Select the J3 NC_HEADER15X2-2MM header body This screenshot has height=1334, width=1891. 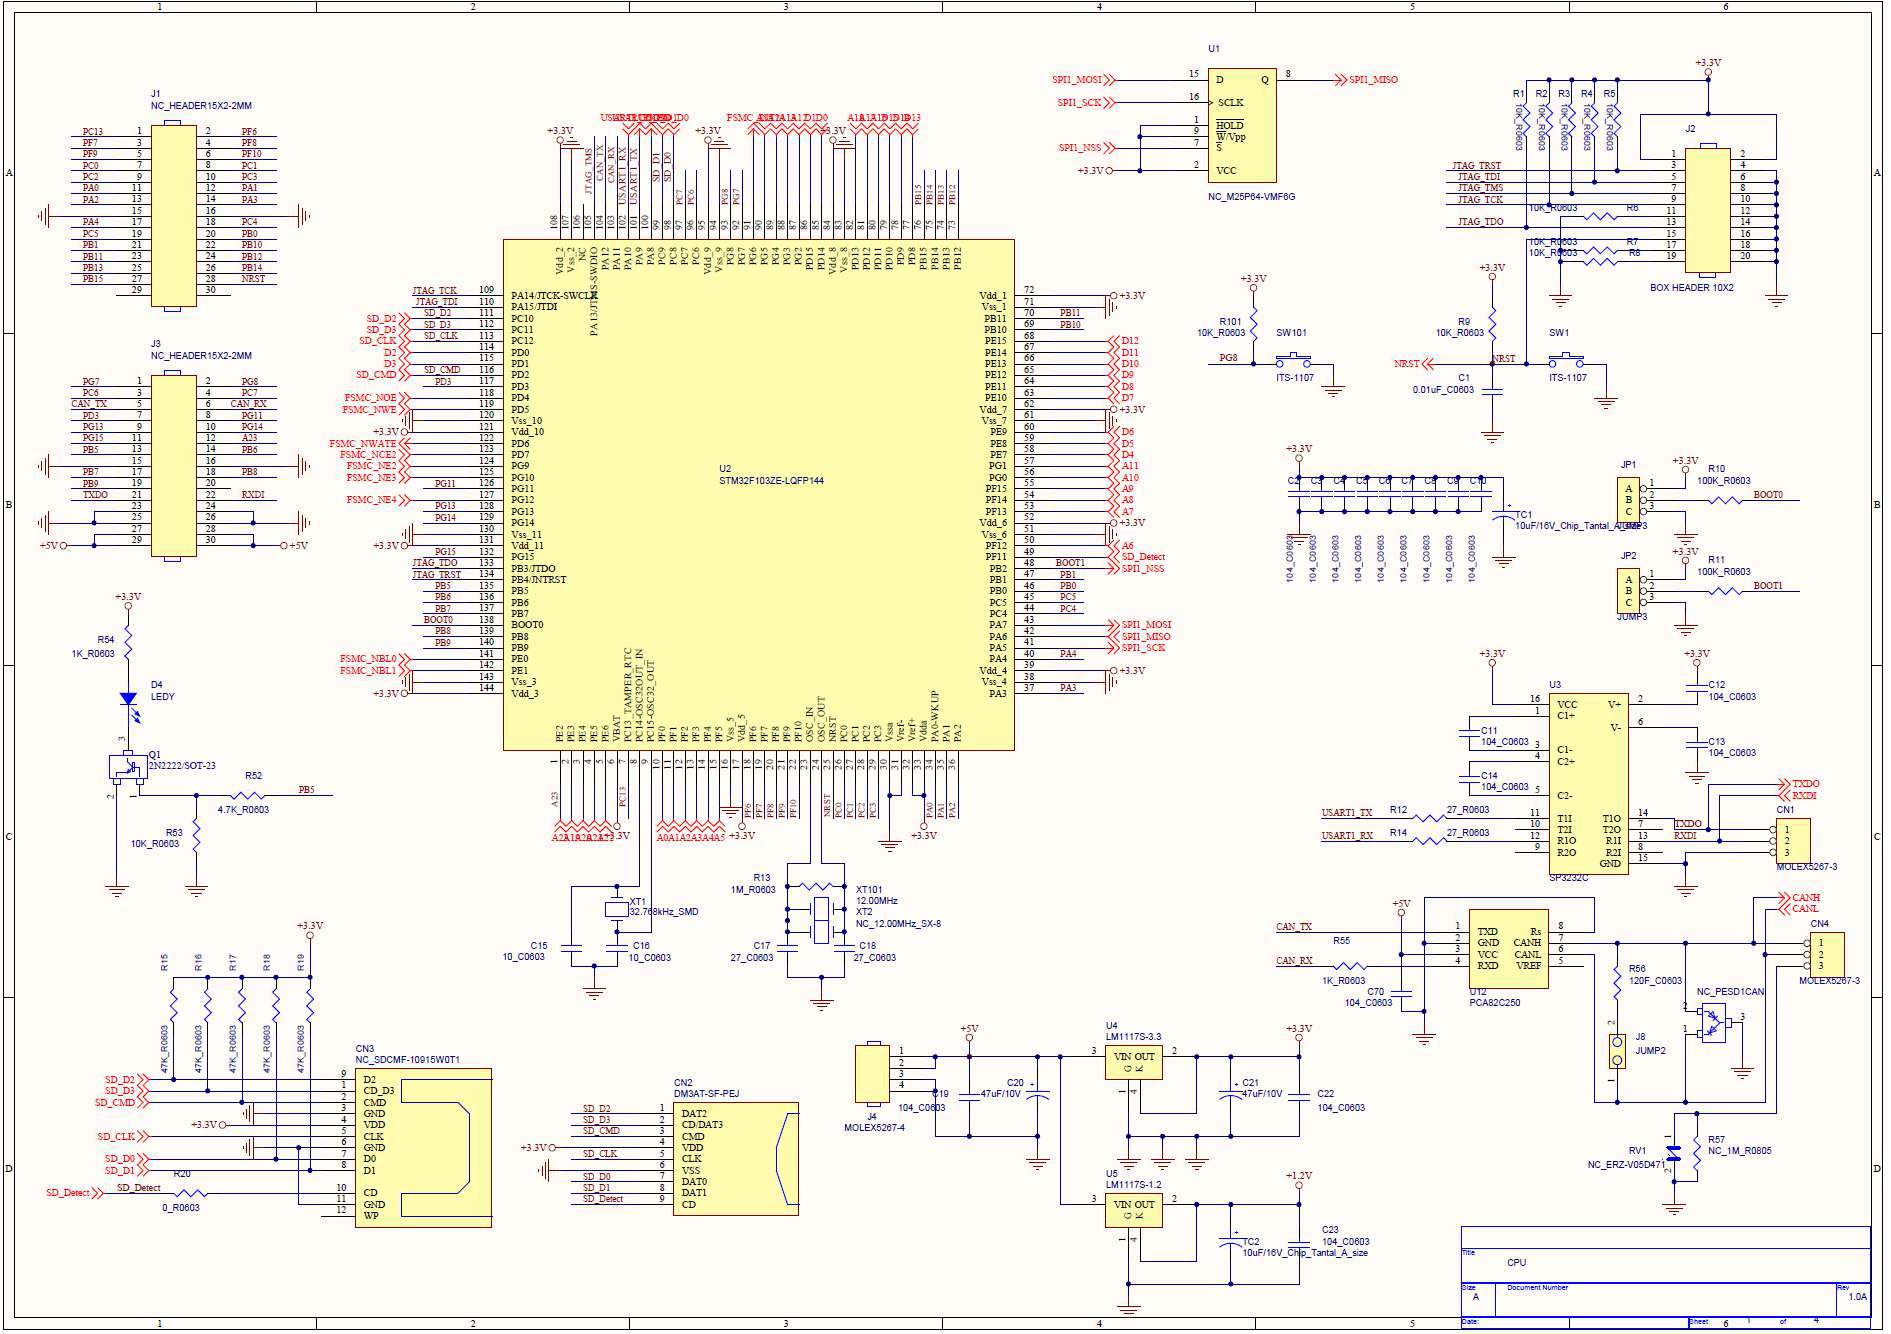point(173,465)
